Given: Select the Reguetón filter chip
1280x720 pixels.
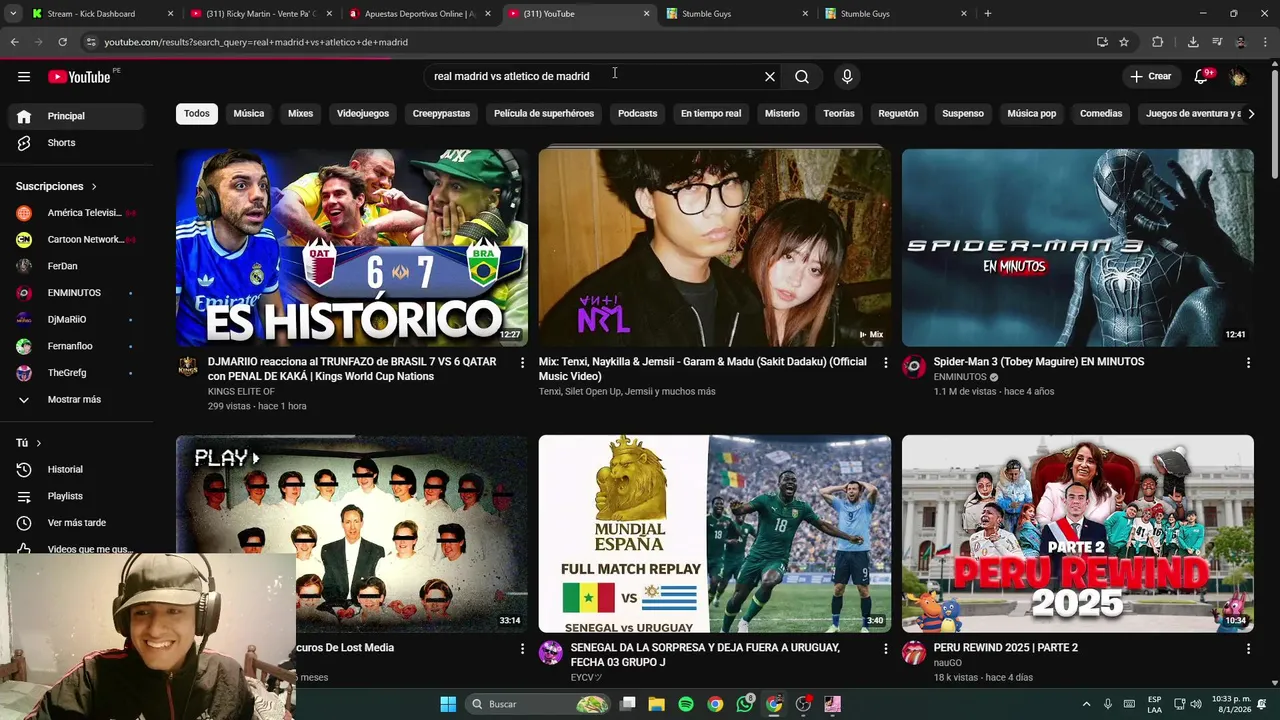Looking at the screenshot, I should (898, 113).
